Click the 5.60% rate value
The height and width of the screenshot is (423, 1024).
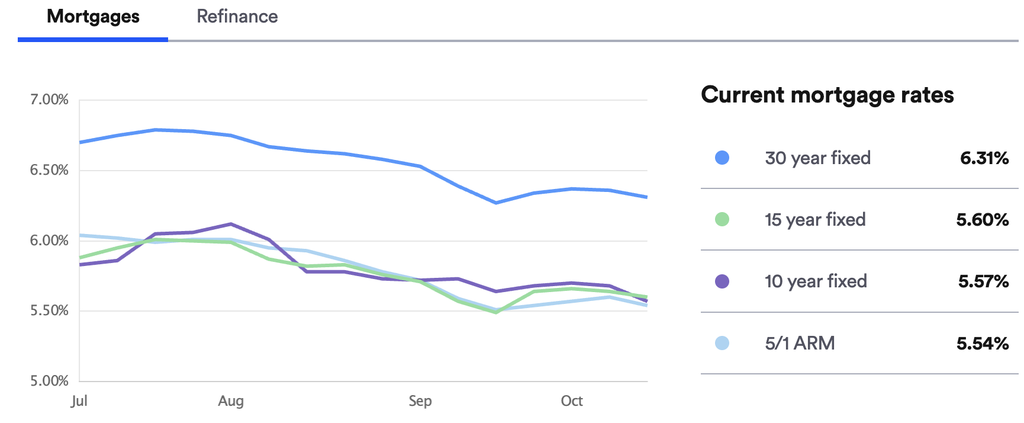pos(983,220)
